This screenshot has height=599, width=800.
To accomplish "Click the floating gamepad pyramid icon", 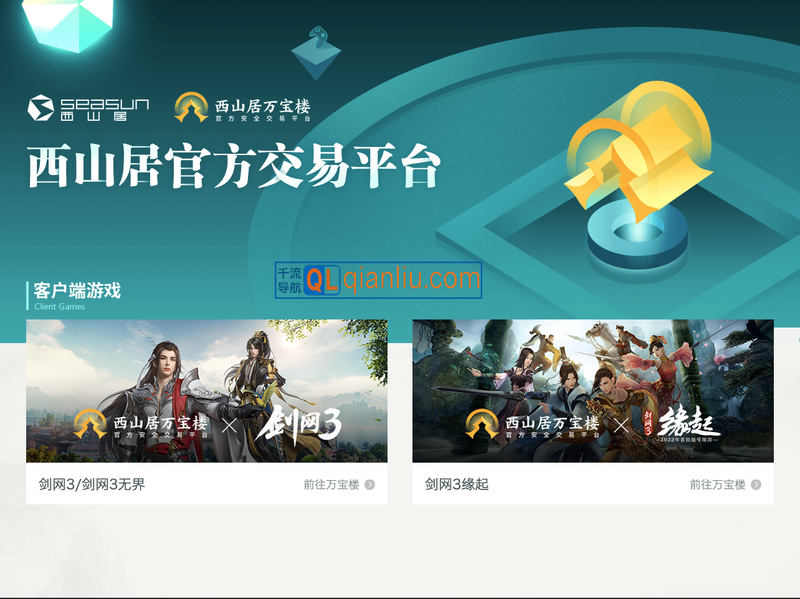I will pyautogui.click(x=316, y=53).
